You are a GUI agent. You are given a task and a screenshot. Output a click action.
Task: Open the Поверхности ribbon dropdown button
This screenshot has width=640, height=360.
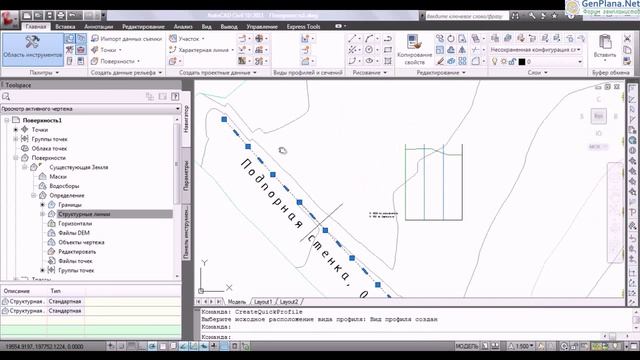tap(116, 61)
